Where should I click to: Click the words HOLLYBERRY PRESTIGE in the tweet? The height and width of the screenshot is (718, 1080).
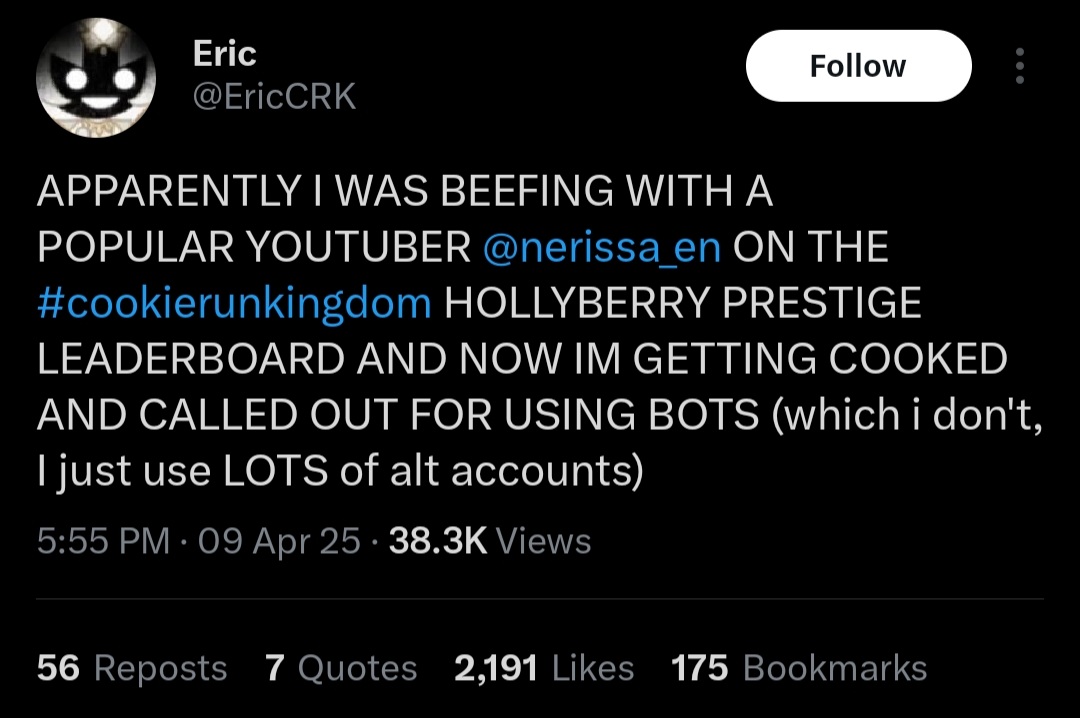tap(682, 303)
